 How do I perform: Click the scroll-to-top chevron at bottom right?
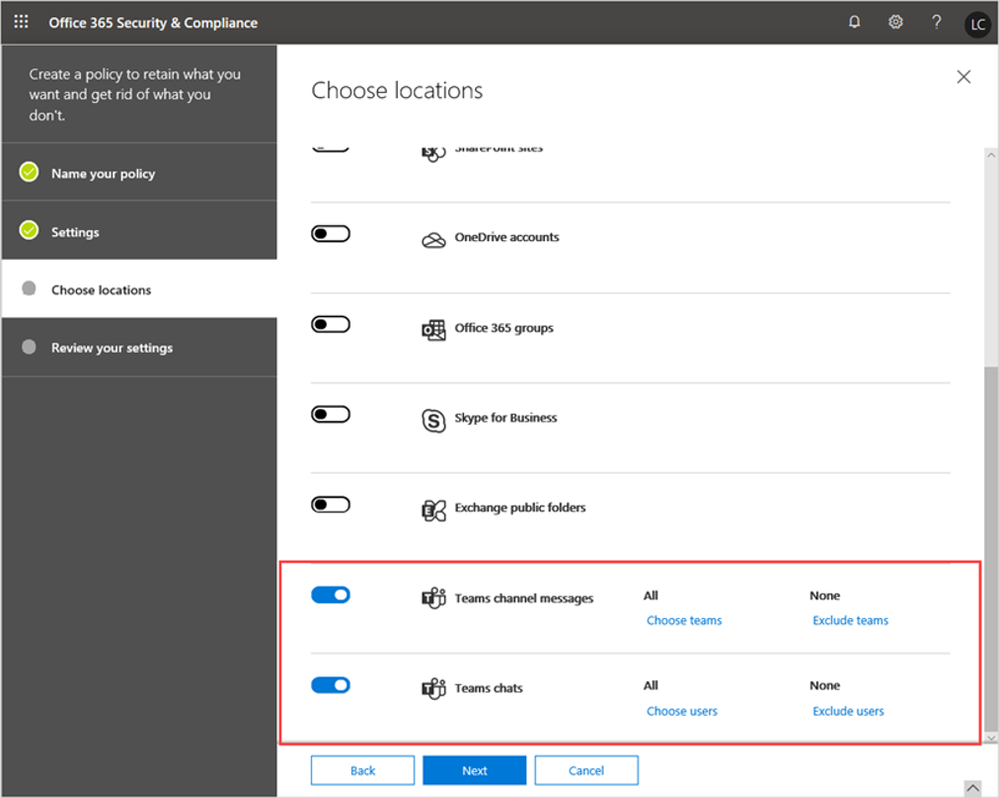pos(972,788)
